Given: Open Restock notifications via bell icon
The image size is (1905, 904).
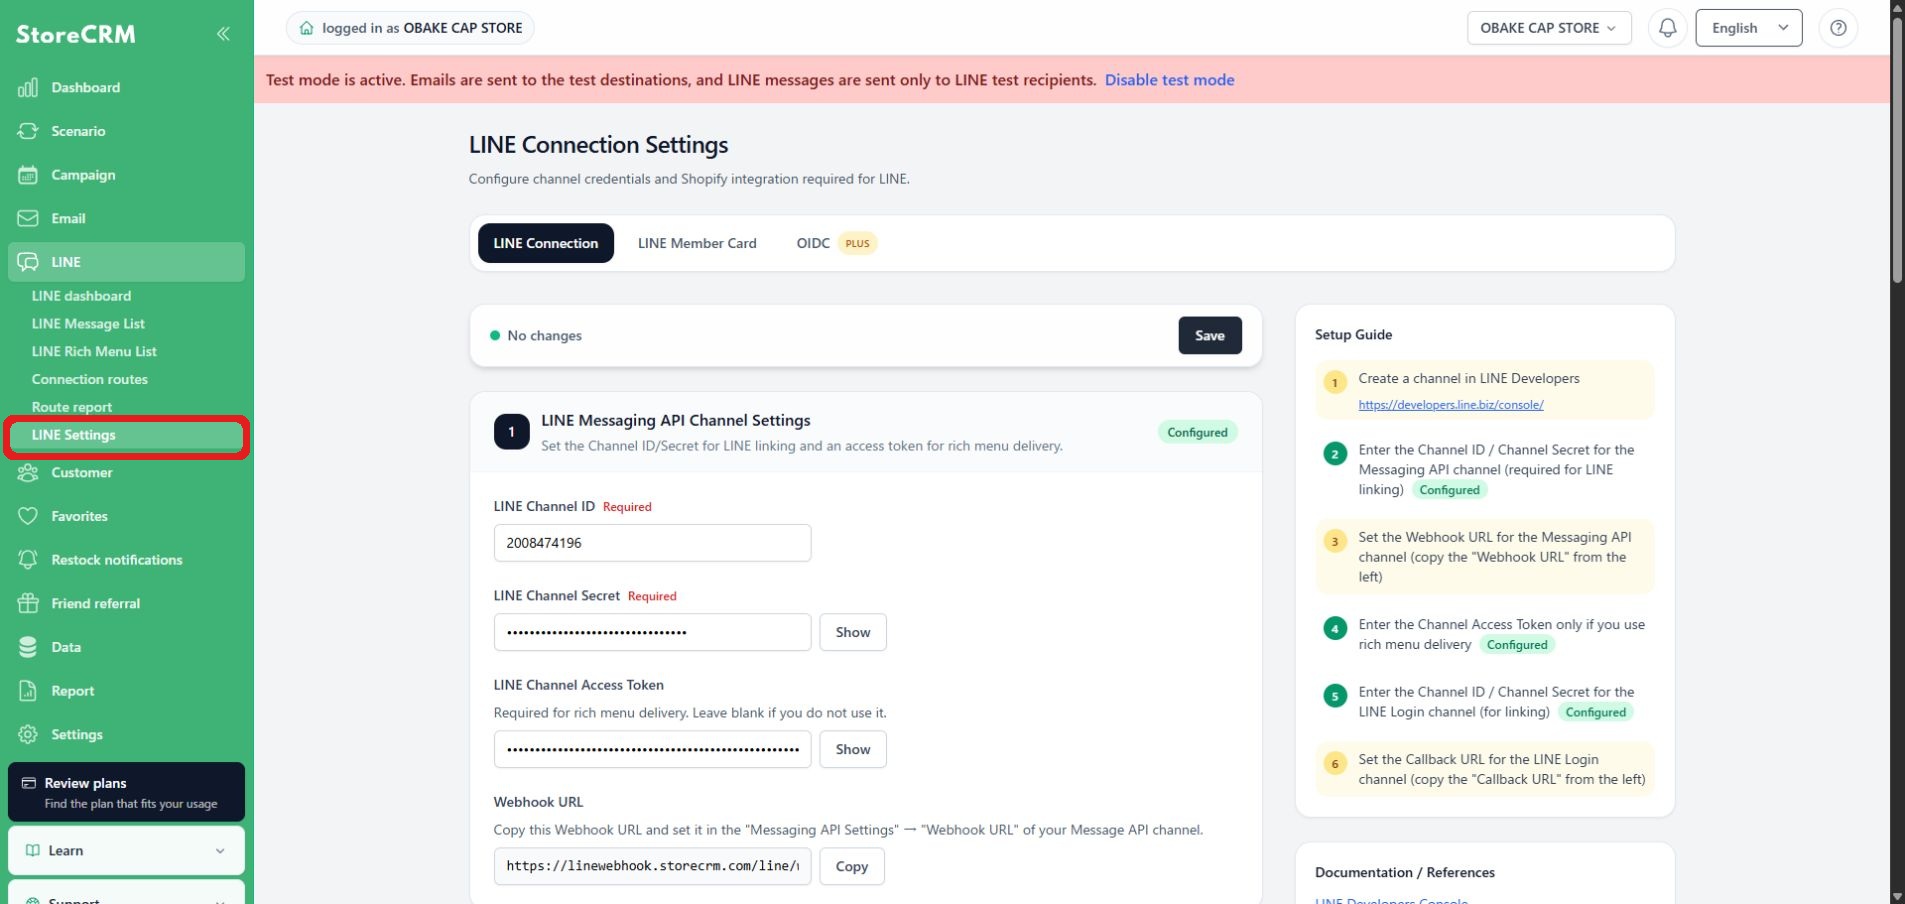Looking at the screenshot, I should 28,560.
